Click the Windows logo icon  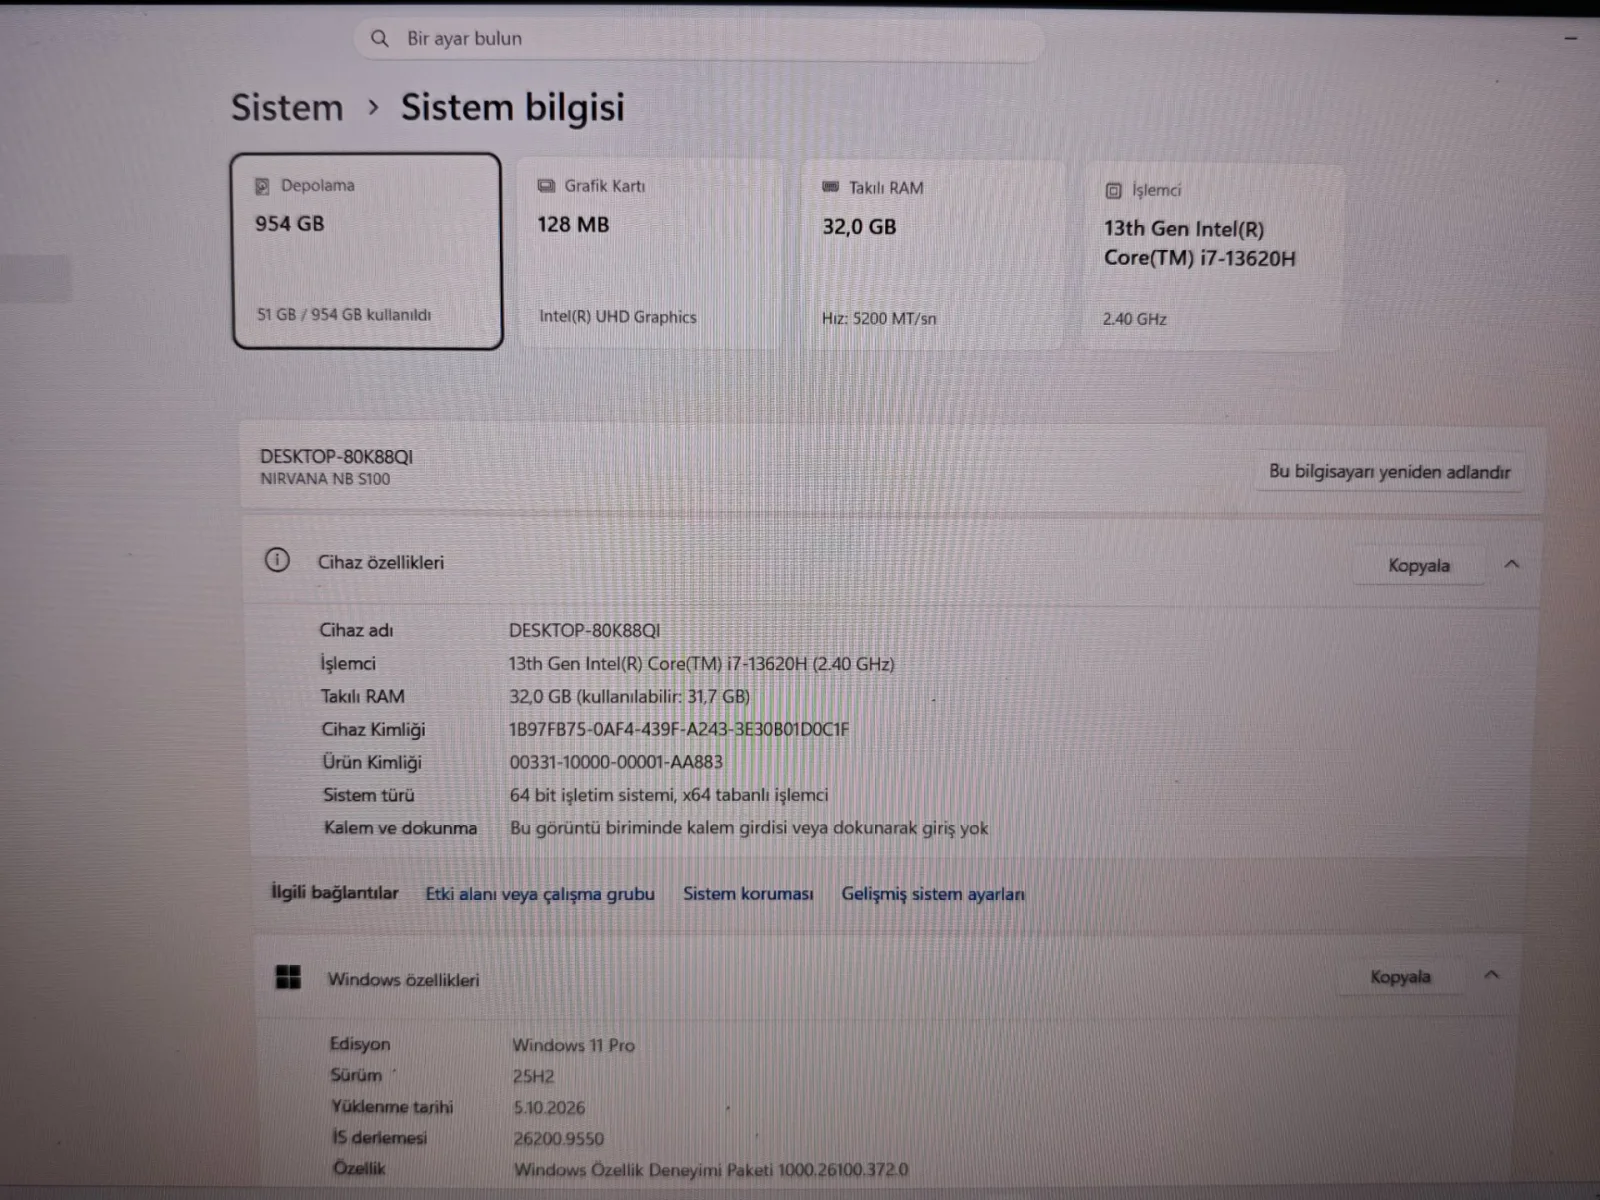(288, 977)
